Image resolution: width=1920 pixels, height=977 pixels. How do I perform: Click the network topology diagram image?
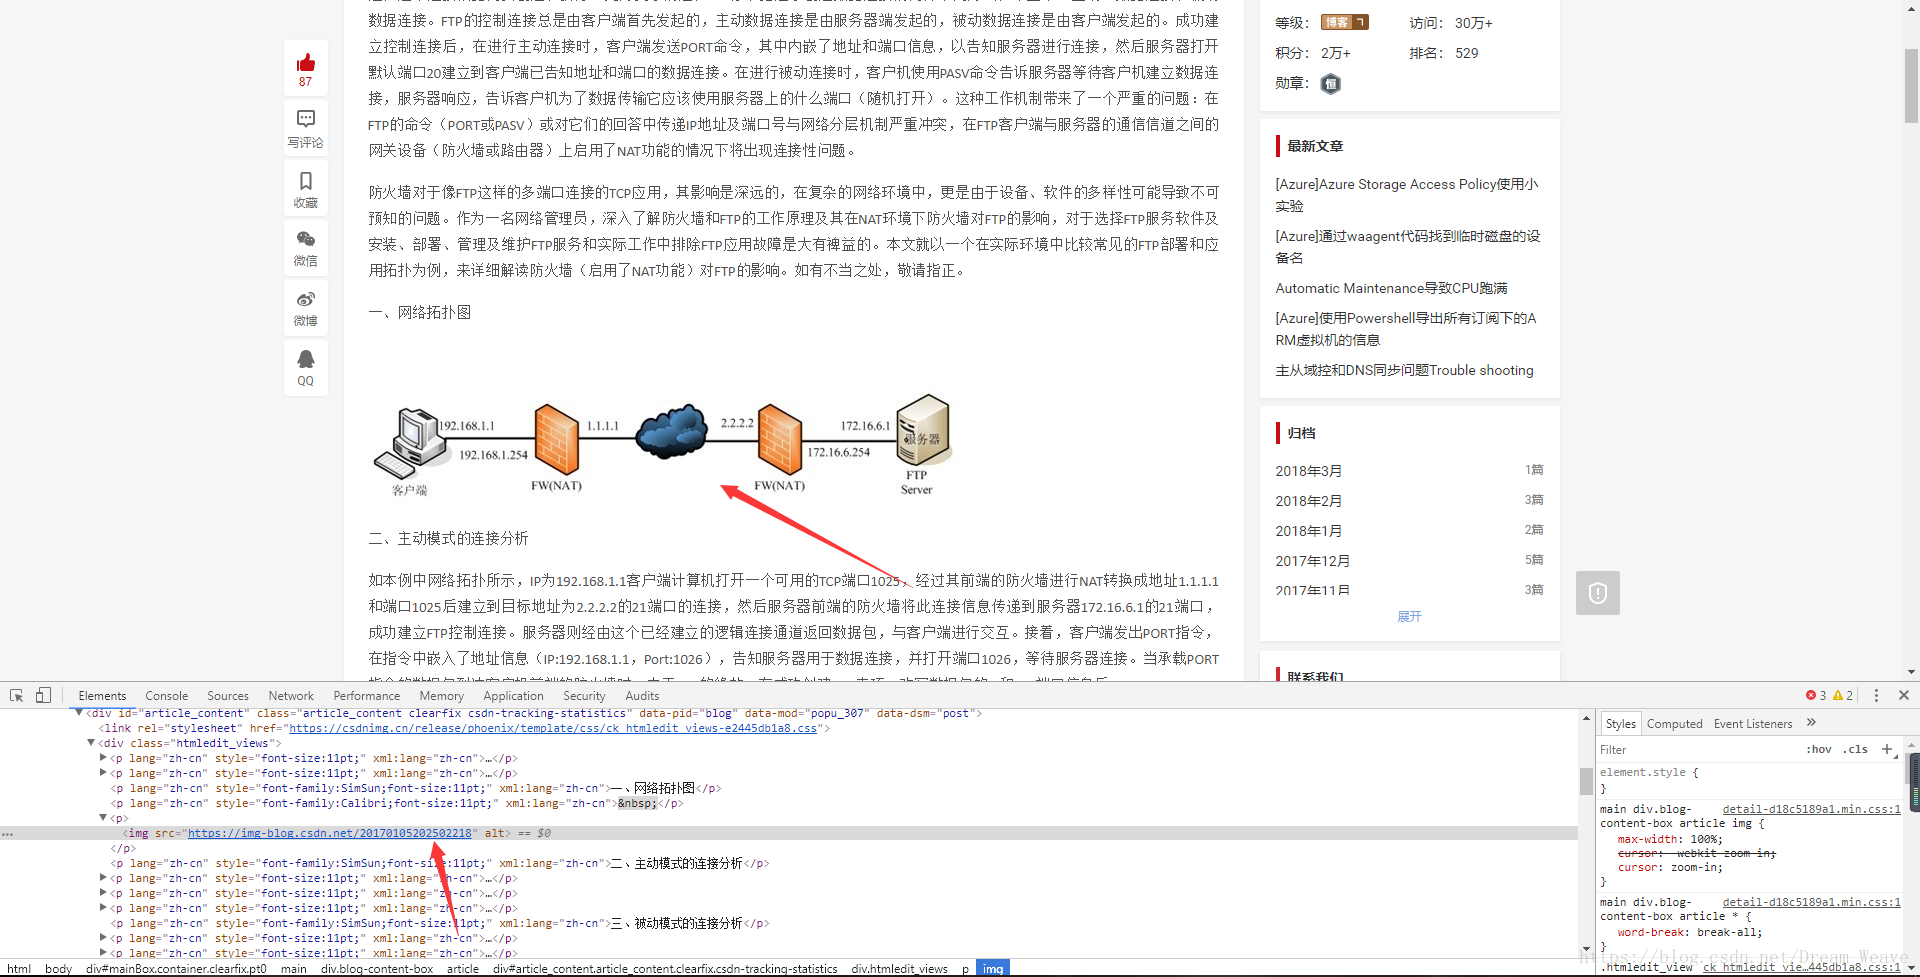pos(662,443)
